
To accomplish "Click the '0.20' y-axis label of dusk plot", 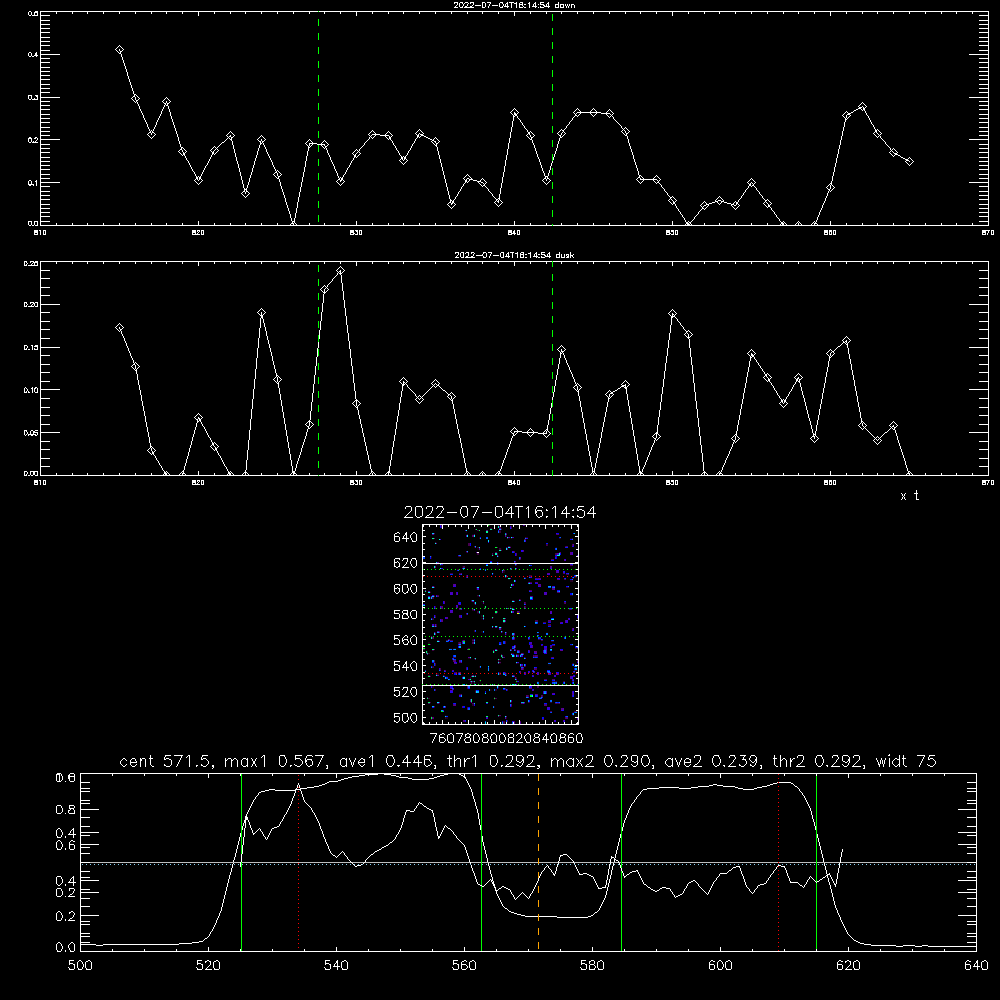I will (31, 305).
